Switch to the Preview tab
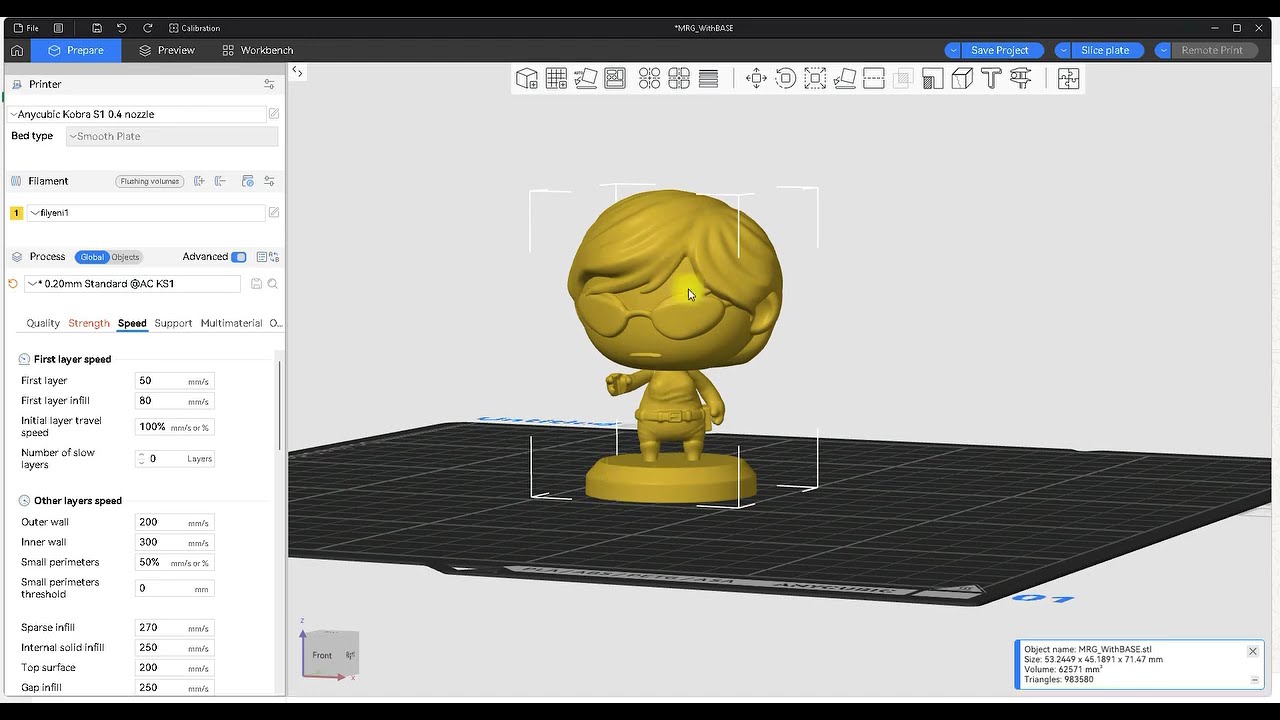The image size is (1280, 720). [x=167, y=50]
